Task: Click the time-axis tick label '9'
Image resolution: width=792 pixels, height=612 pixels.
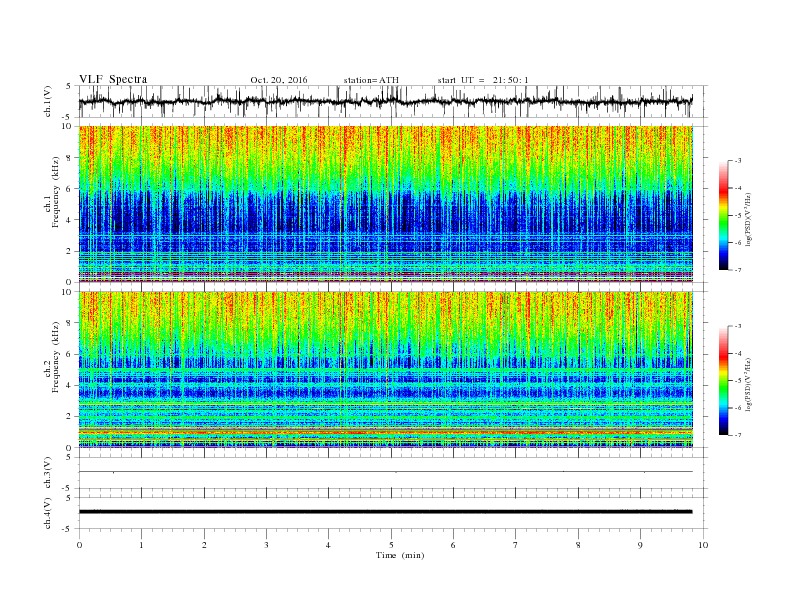Action: [640, 545]
